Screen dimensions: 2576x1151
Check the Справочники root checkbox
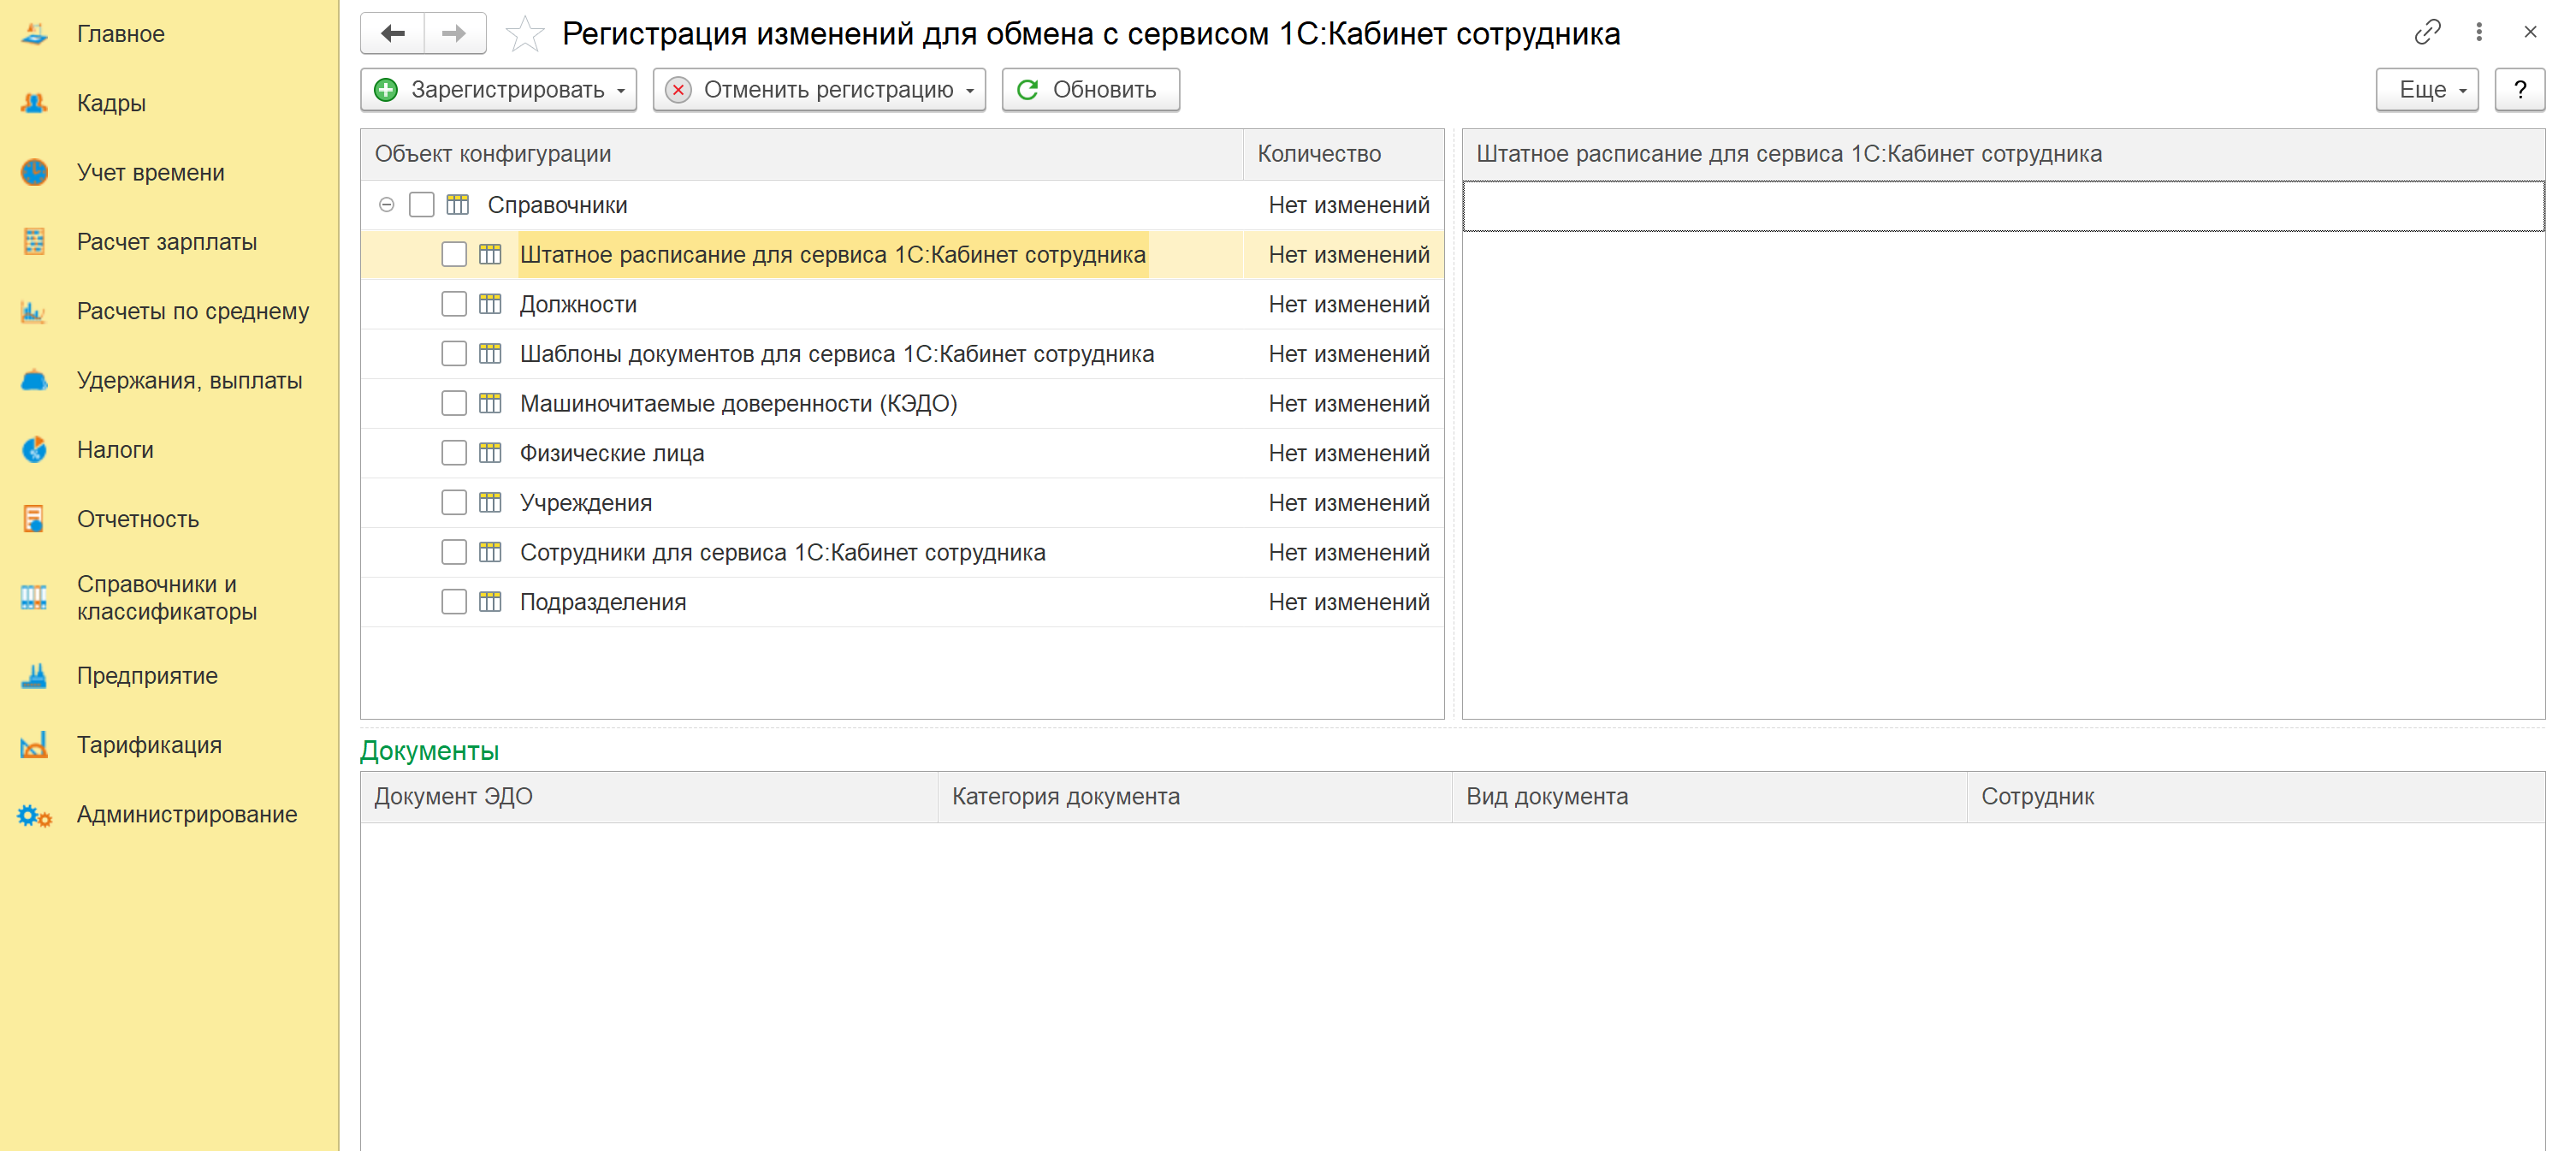click(422, 205)
